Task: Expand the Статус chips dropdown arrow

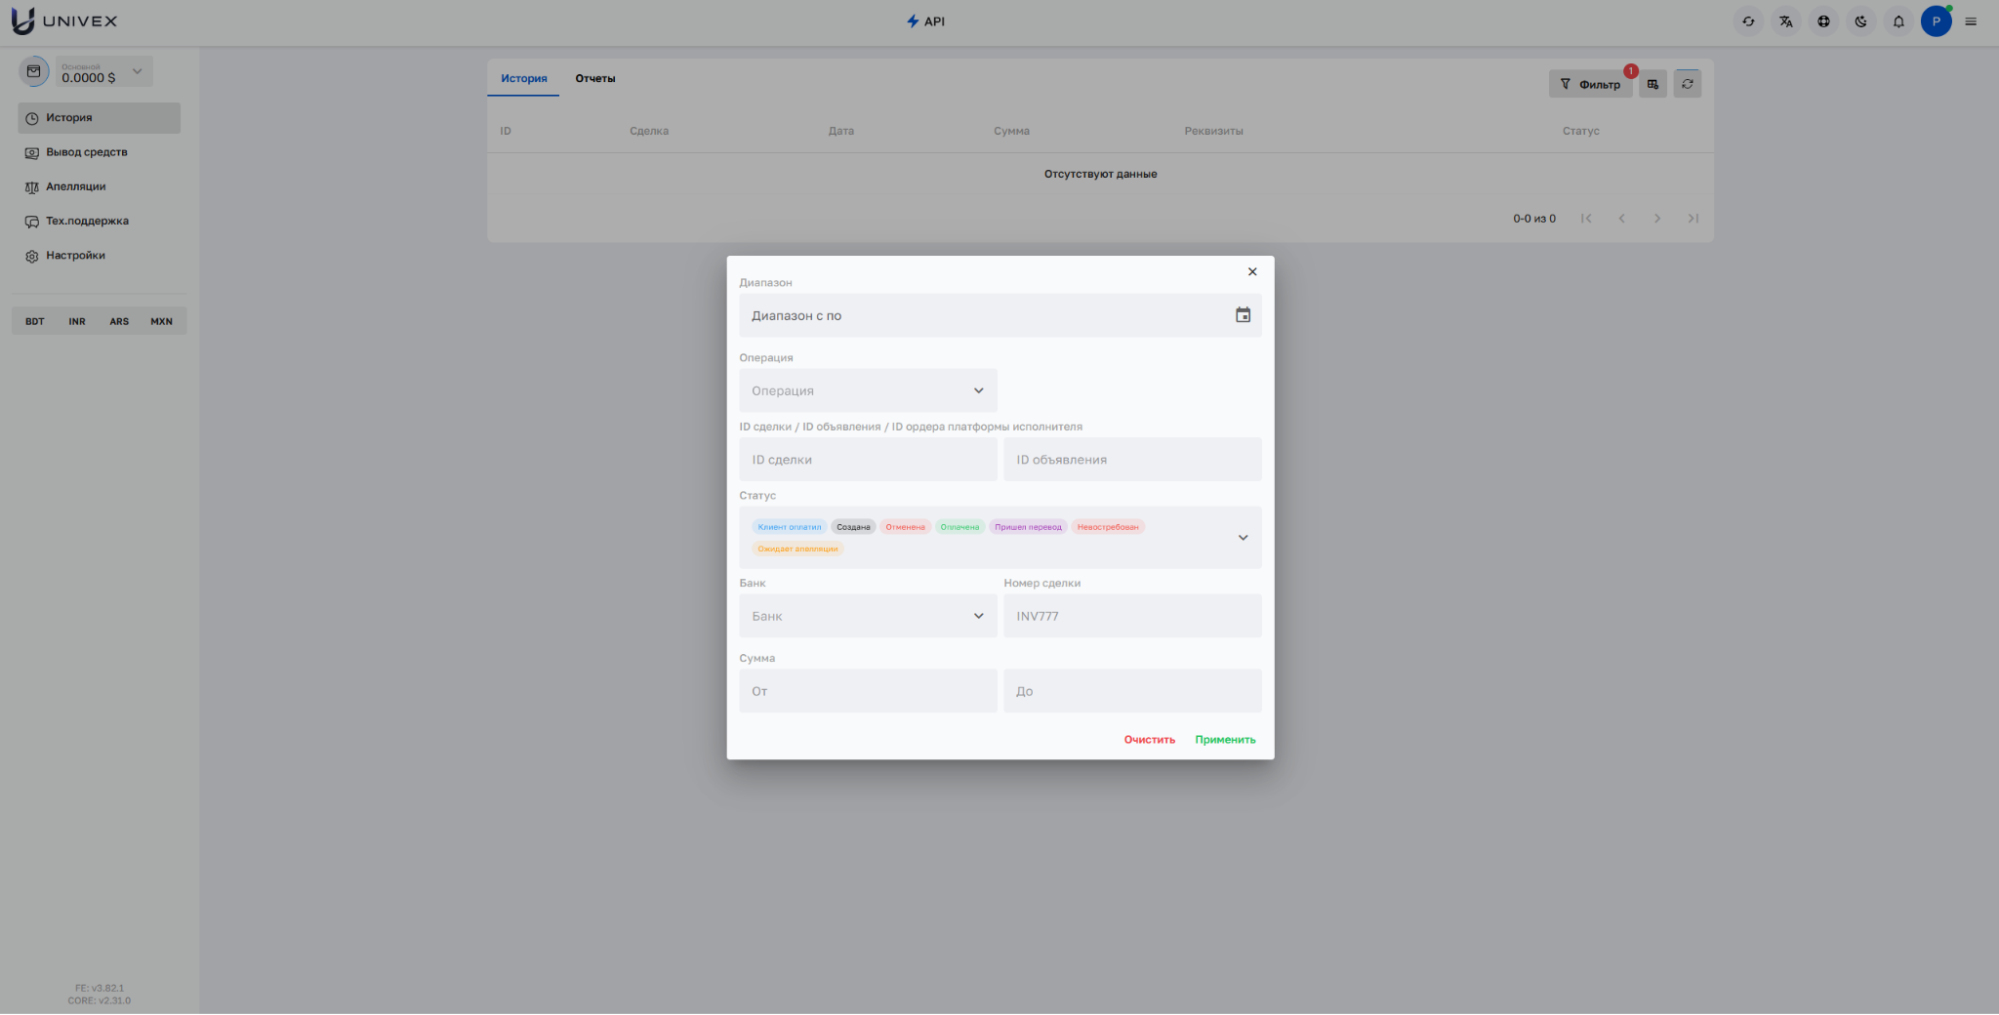Action: pyautogui.click(x=1242, y=538)
